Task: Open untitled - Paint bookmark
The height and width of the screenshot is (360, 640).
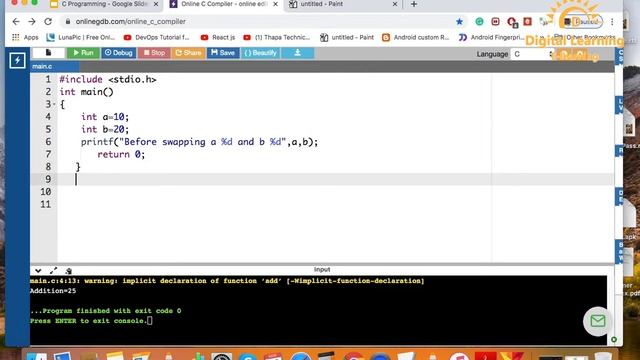Action: [347, 38]
